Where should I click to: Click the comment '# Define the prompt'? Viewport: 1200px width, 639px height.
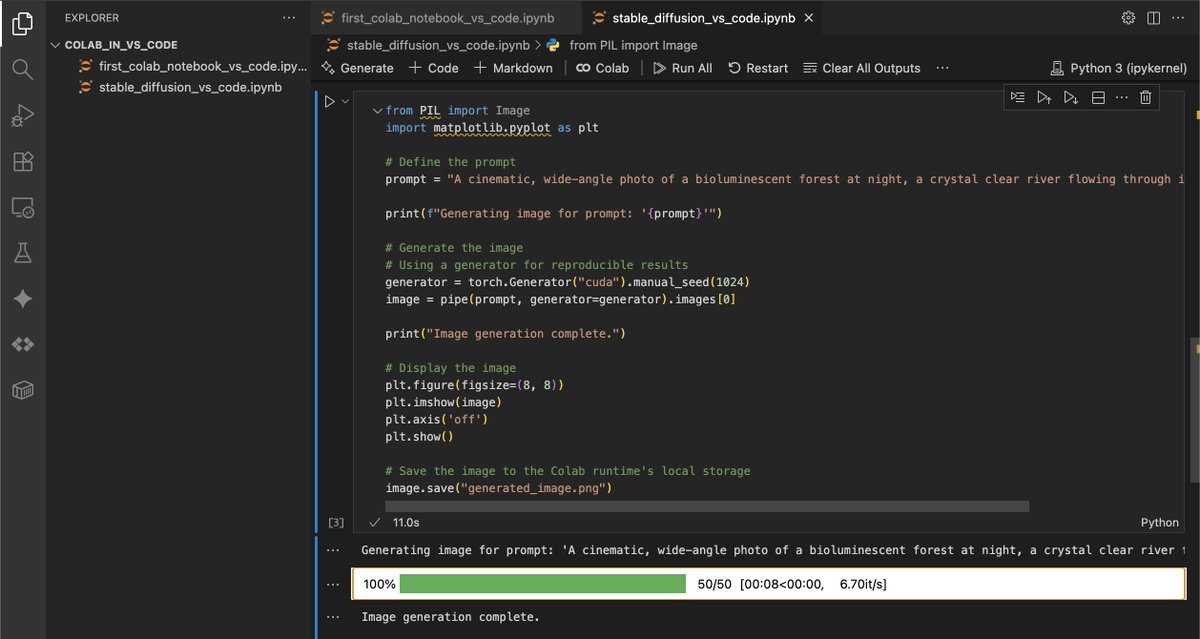(x=451, y=162)
